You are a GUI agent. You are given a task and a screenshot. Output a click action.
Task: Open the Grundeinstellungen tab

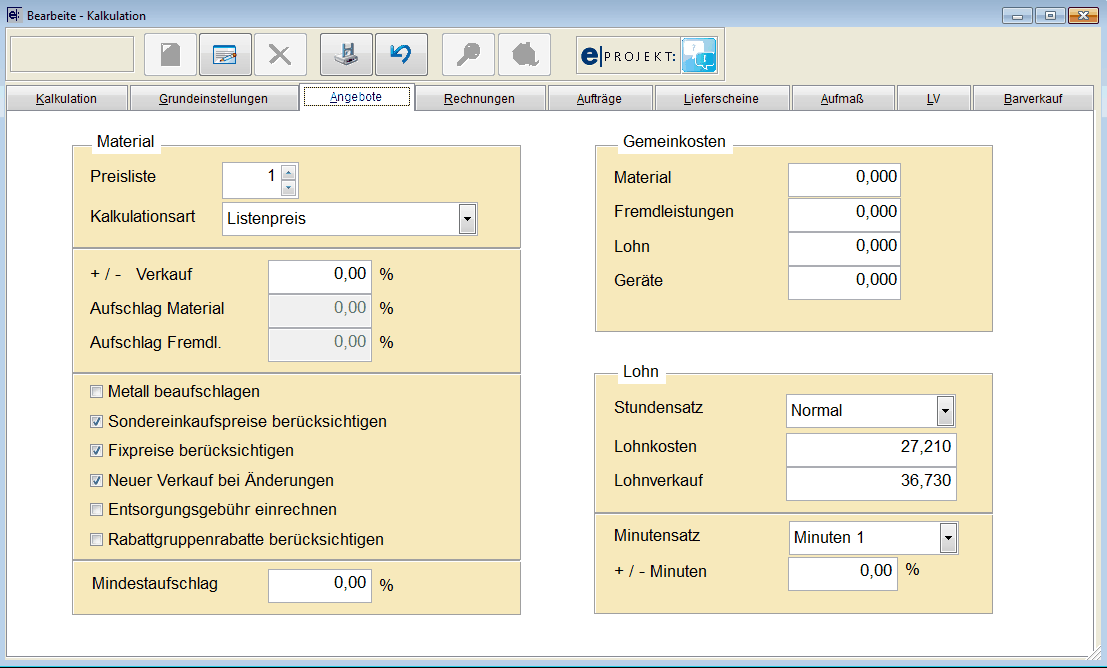point(213,99)
